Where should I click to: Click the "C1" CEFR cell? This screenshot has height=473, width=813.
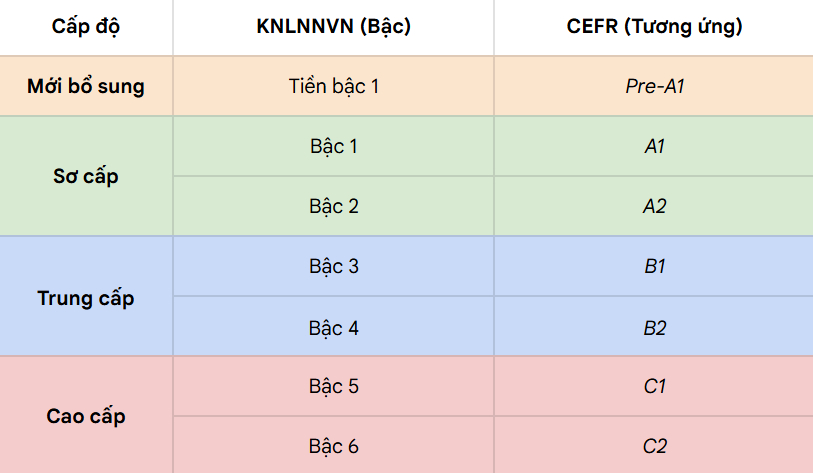(x=654, y=386)
